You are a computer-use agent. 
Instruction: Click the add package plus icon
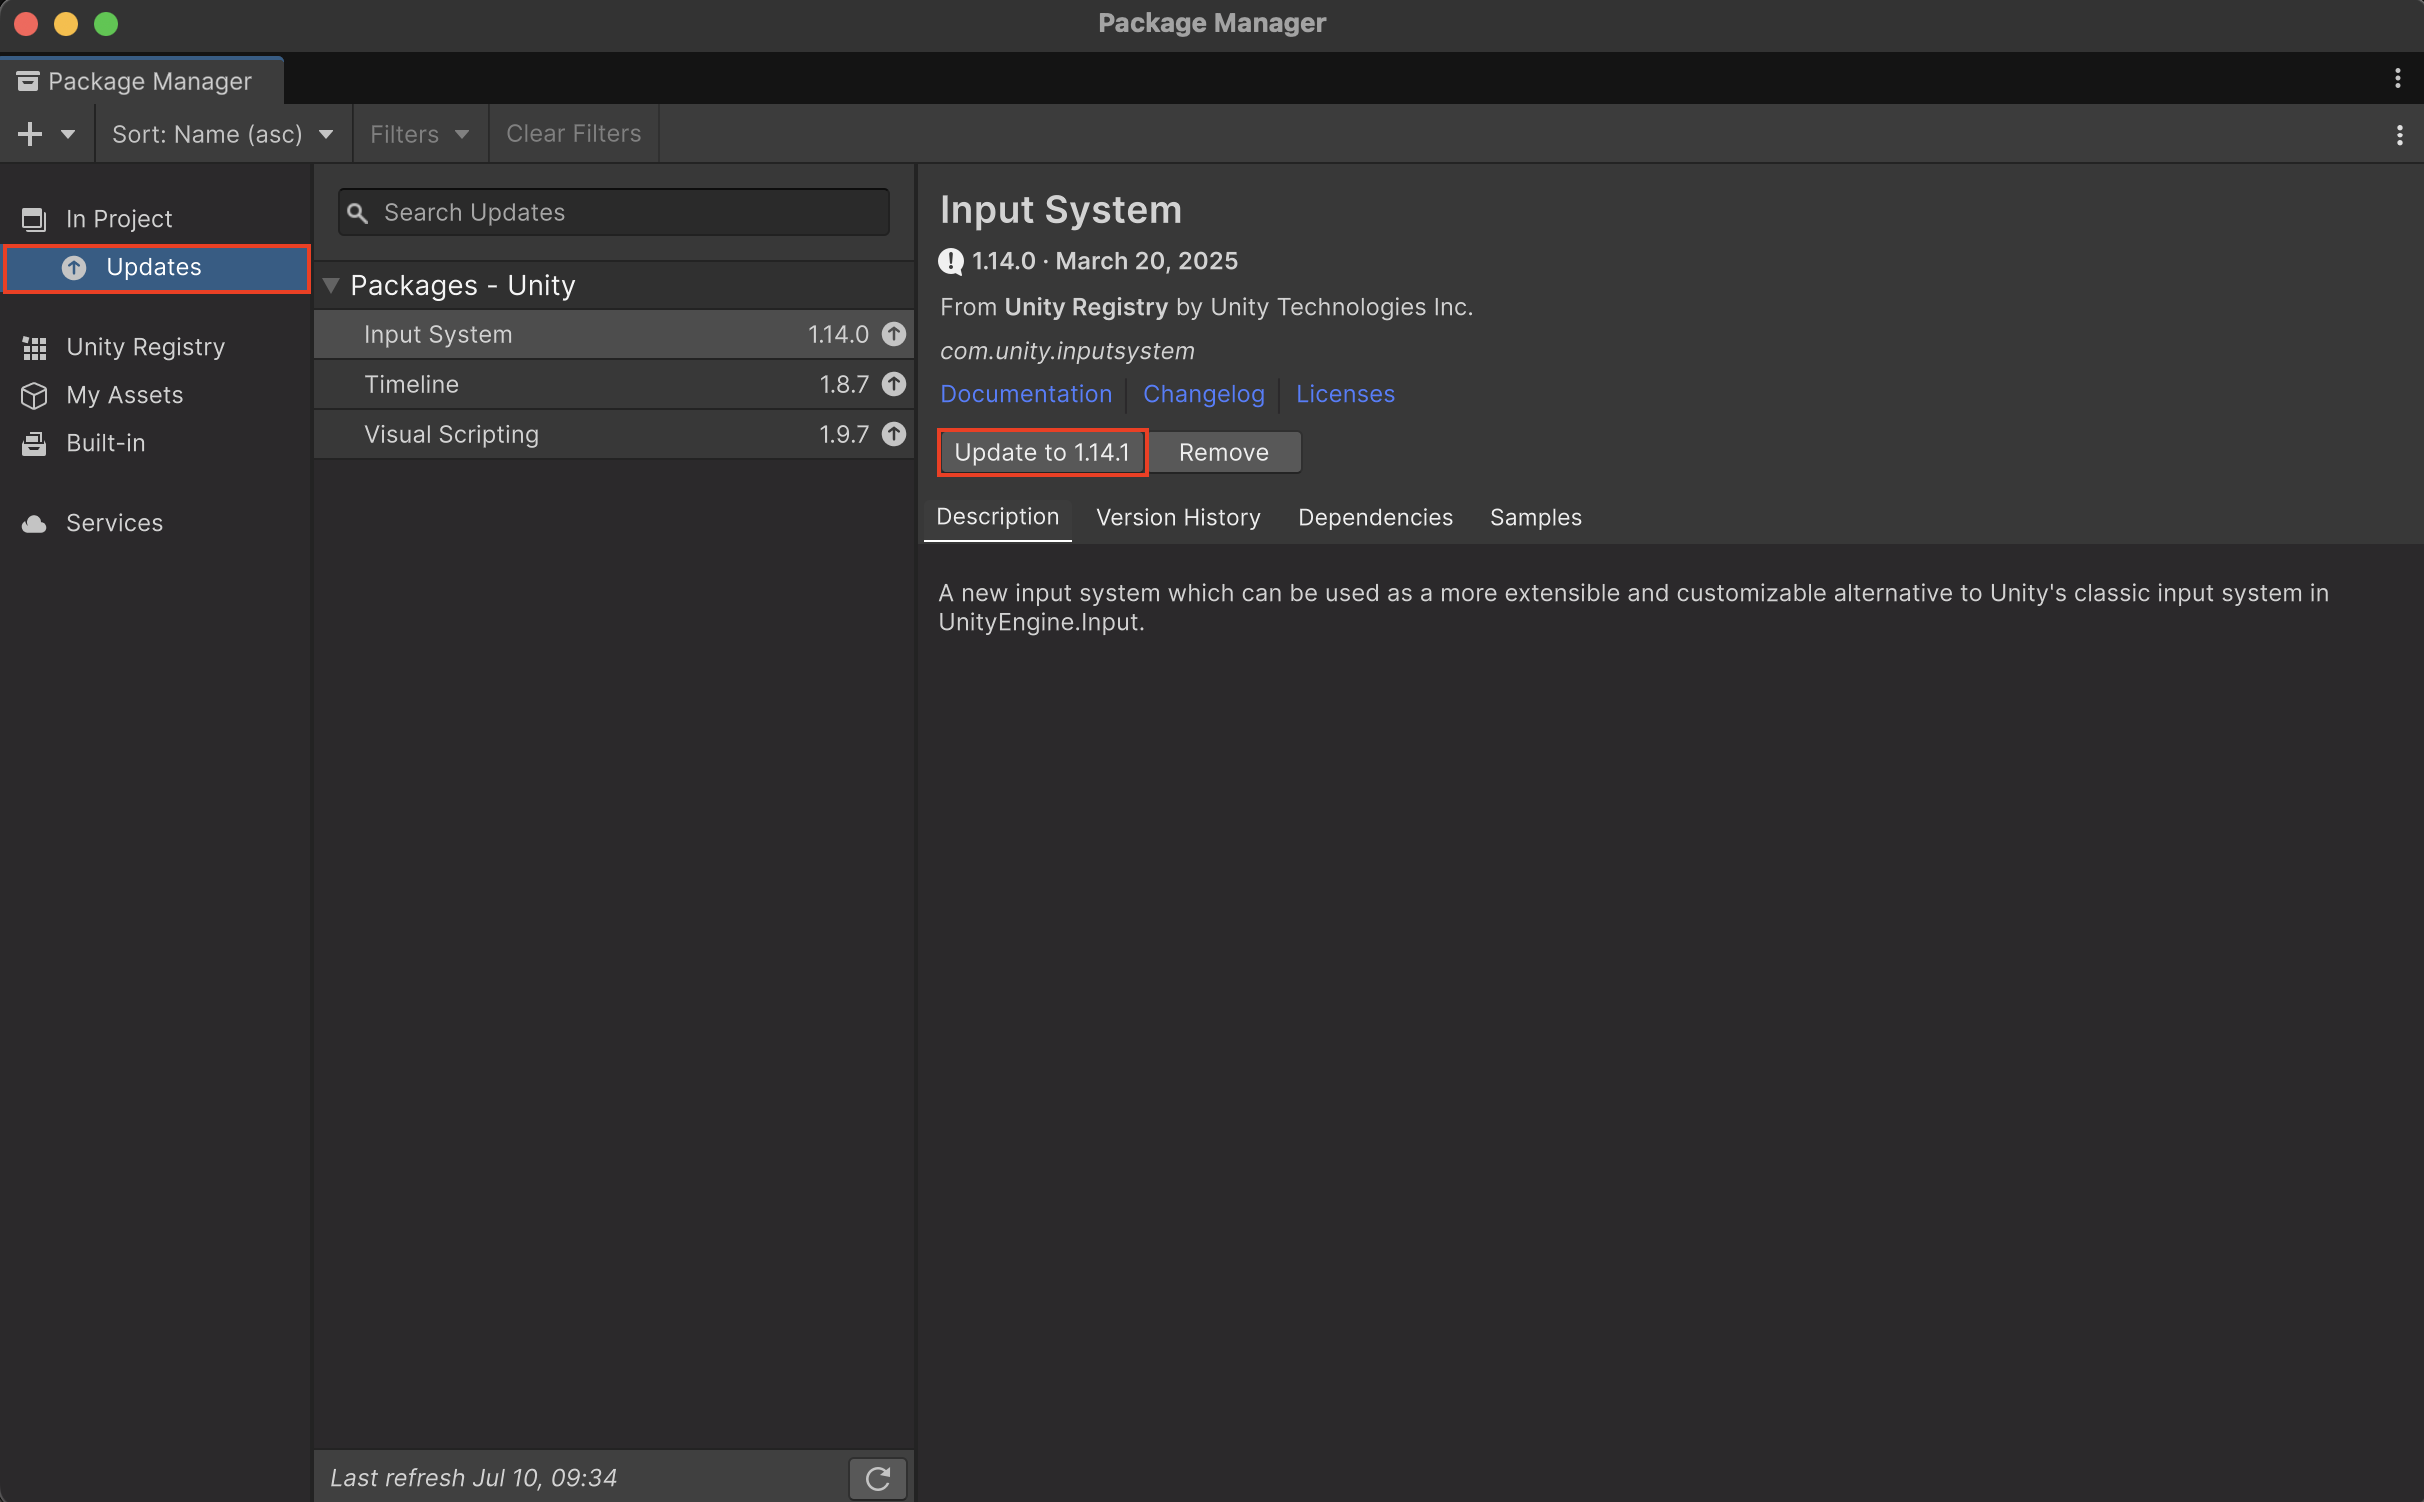(29, 133)
